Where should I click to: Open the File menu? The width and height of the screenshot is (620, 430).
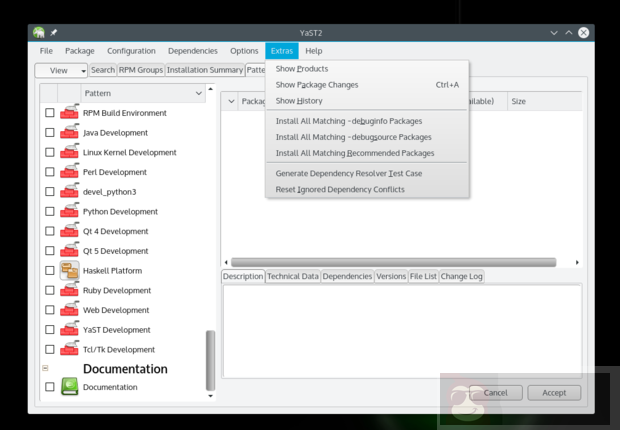click(46, 51)
